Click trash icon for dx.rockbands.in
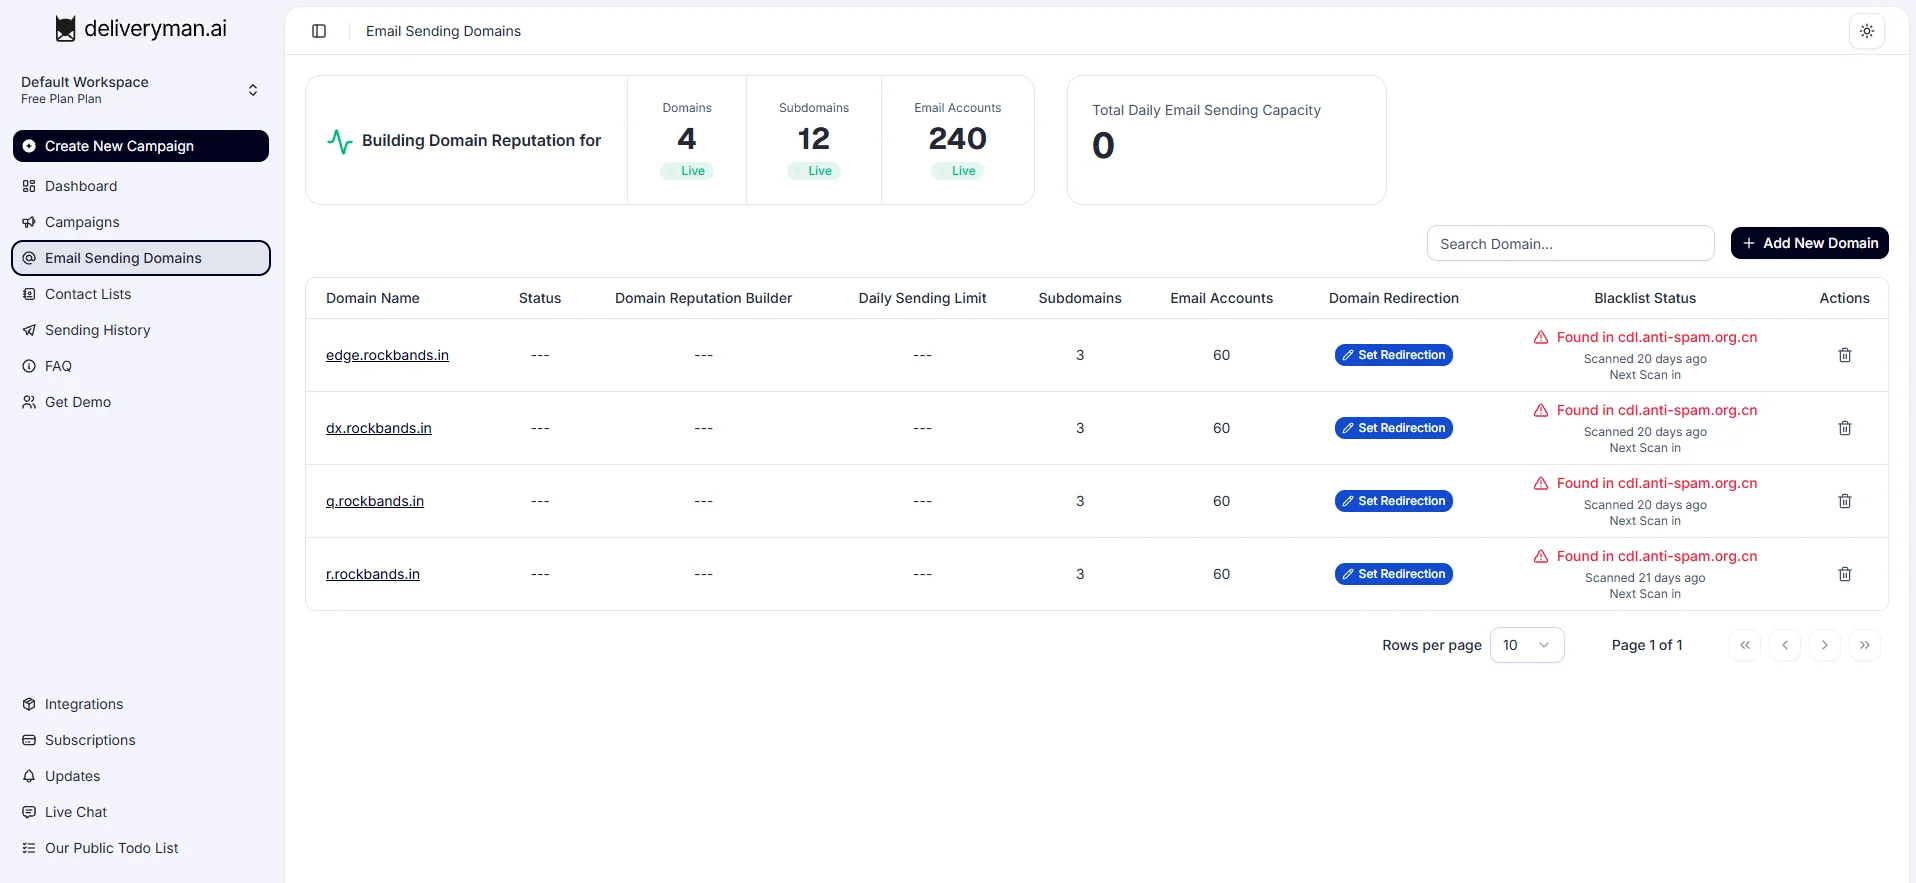The height and width of the screenshot is (883, 1916). [x=1844, y=428]
